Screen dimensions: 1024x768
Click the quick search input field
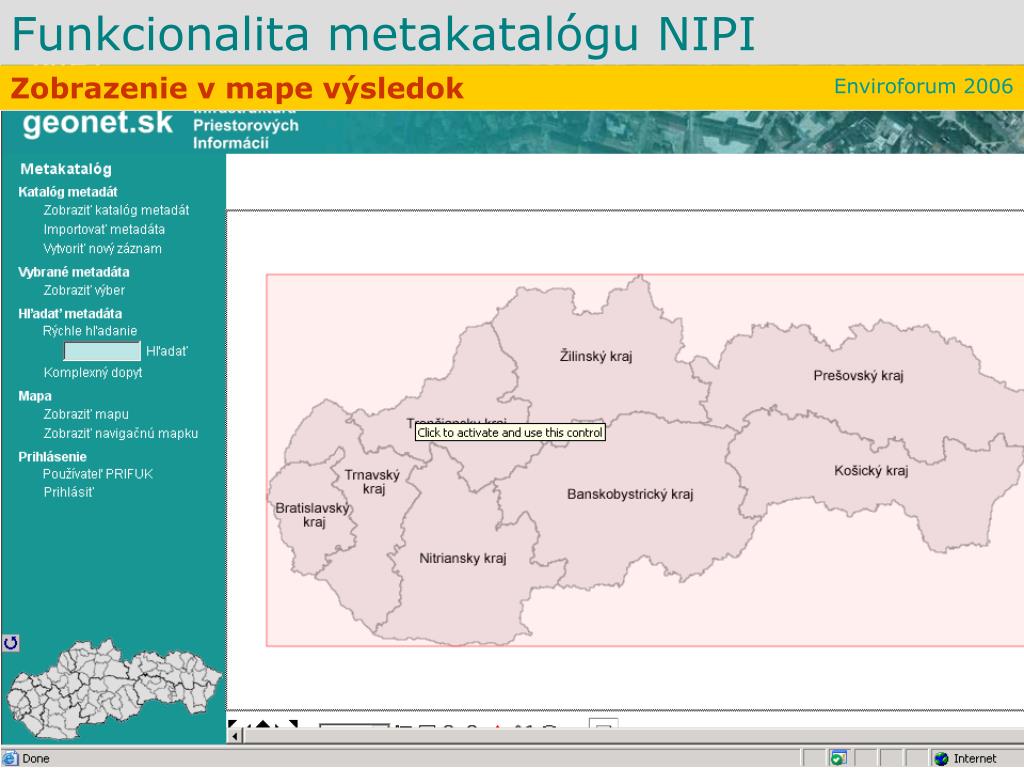[x=102, y=351]
